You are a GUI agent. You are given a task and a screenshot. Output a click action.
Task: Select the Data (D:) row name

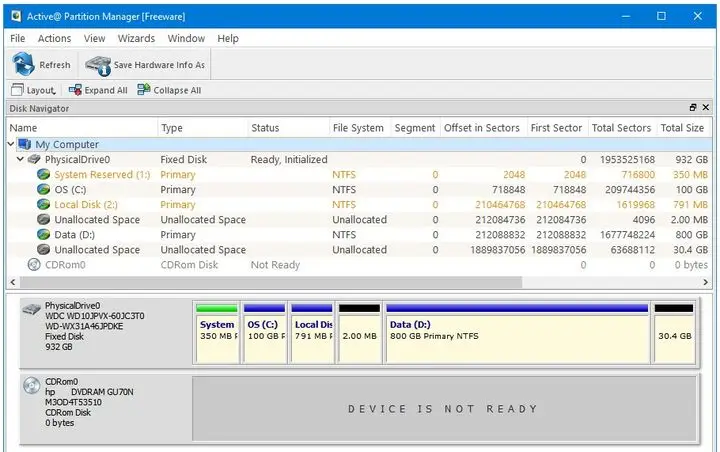point(74,235)
